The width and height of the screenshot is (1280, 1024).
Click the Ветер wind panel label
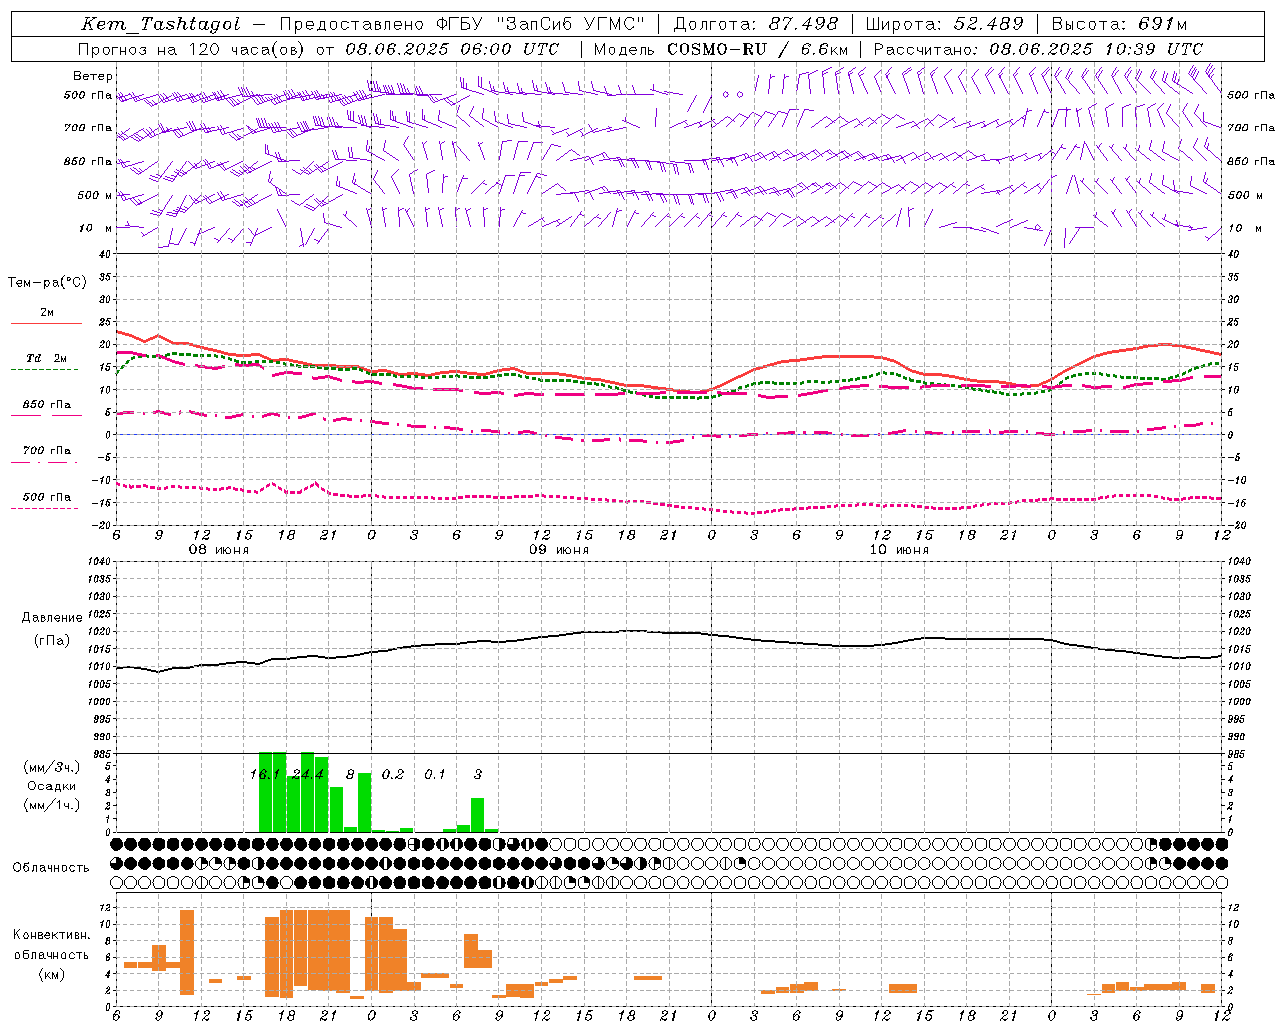tap(93, 76)
